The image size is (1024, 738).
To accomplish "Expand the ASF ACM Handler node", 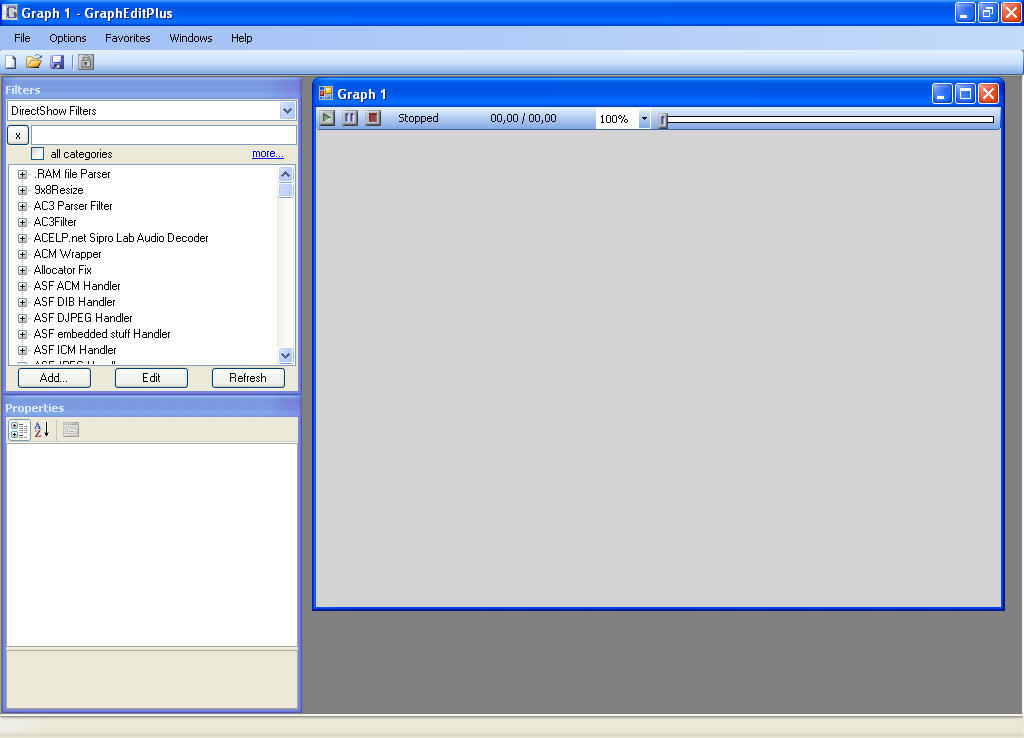I will [x=22, y=286].
